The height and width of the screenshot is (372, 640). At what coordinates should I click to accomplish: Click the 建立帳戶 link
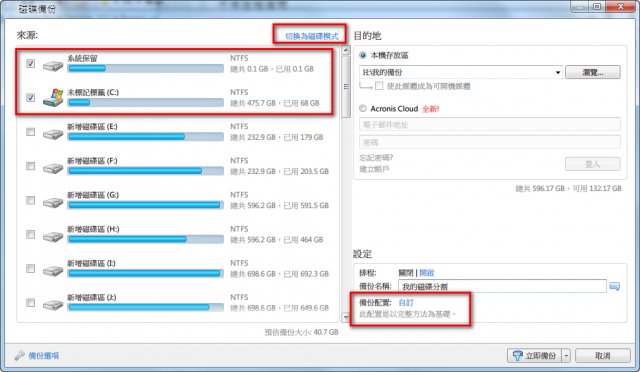pos(374,169)
